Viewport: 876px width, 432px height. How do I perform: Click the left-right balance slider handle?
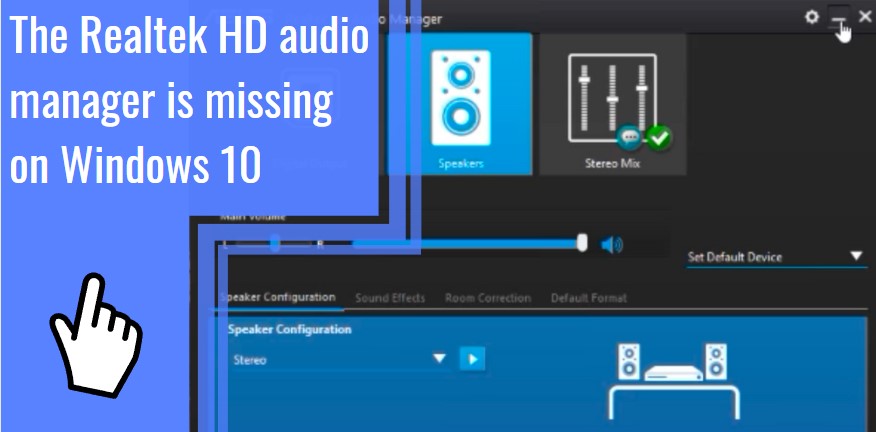click(274, 244)
